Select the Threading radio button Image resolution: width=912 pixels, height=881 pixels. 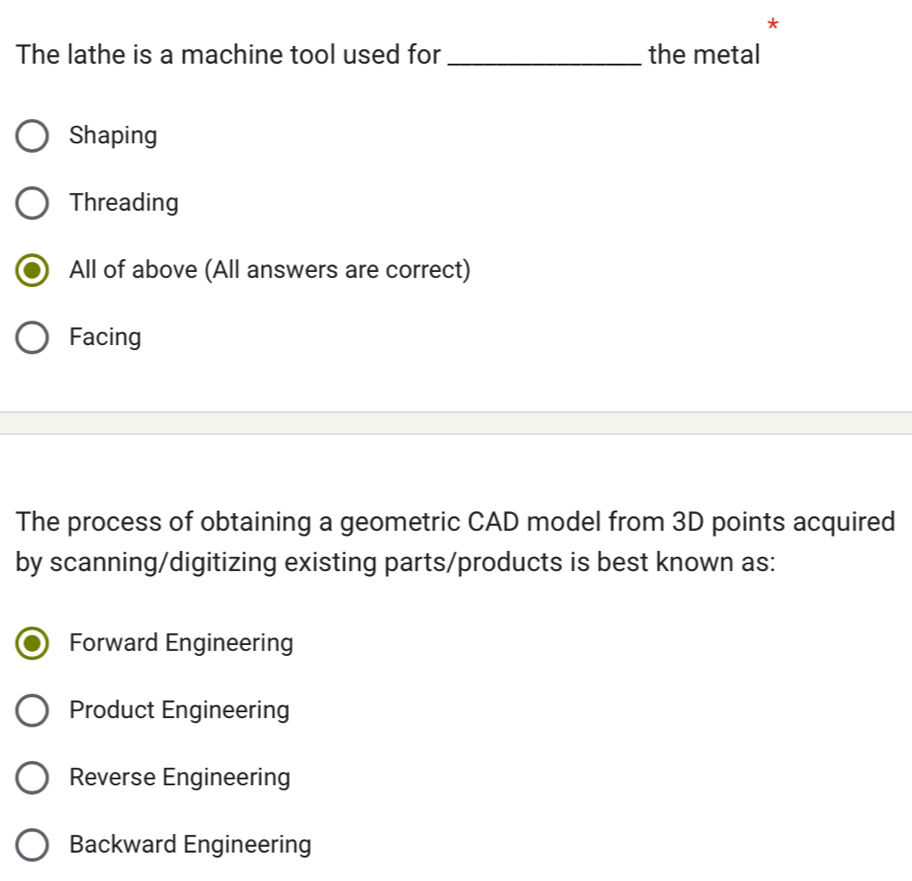coord(33,204)
